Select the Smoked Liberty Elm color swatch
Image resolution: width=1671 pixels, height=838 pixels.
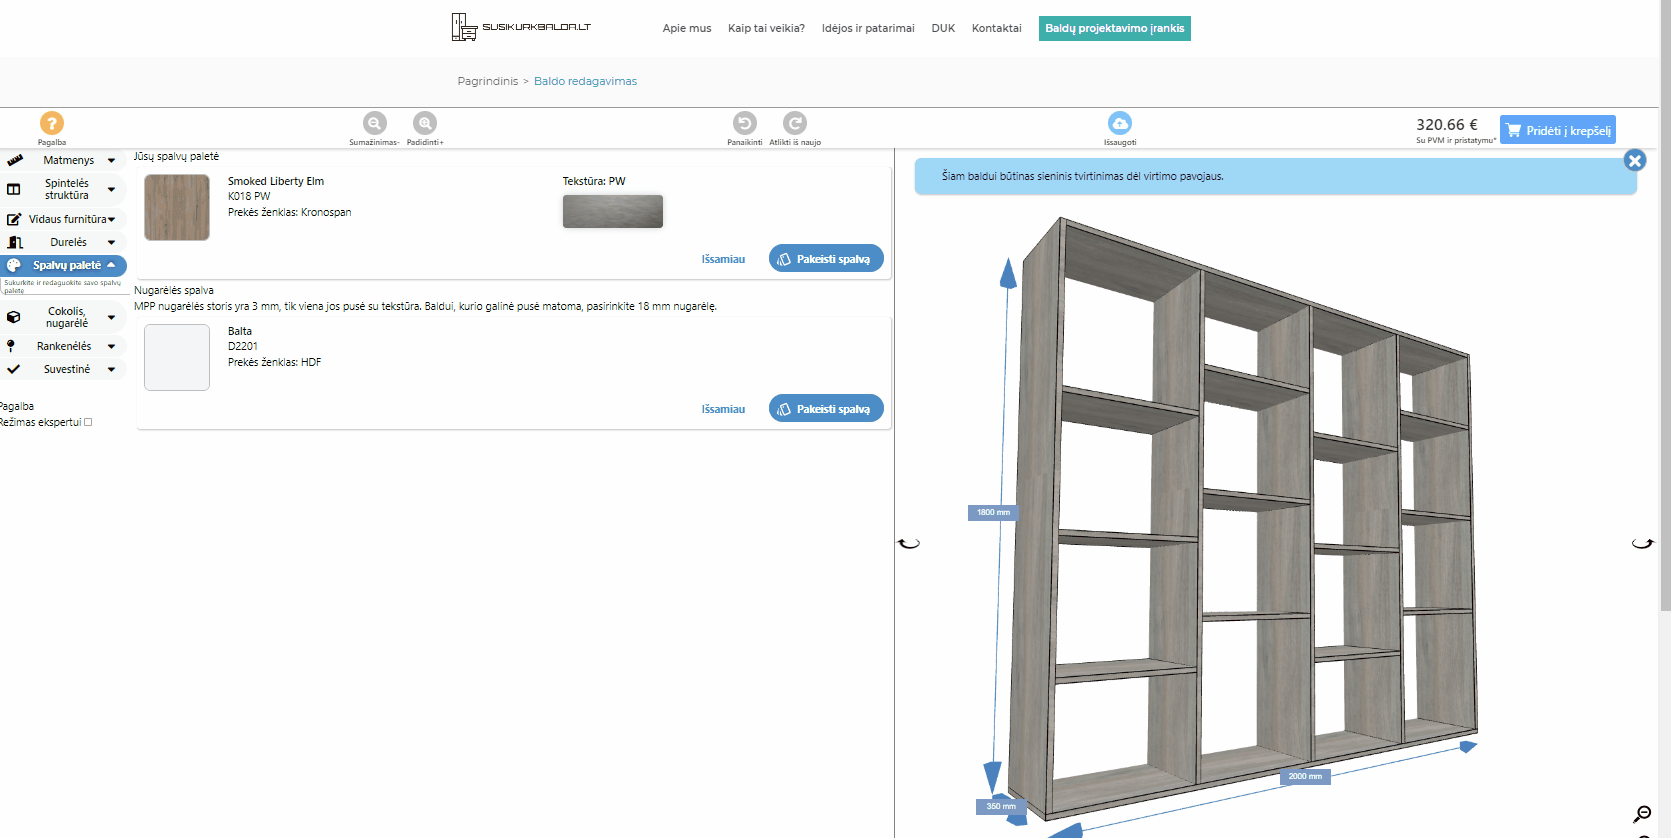tap(177, 207)
